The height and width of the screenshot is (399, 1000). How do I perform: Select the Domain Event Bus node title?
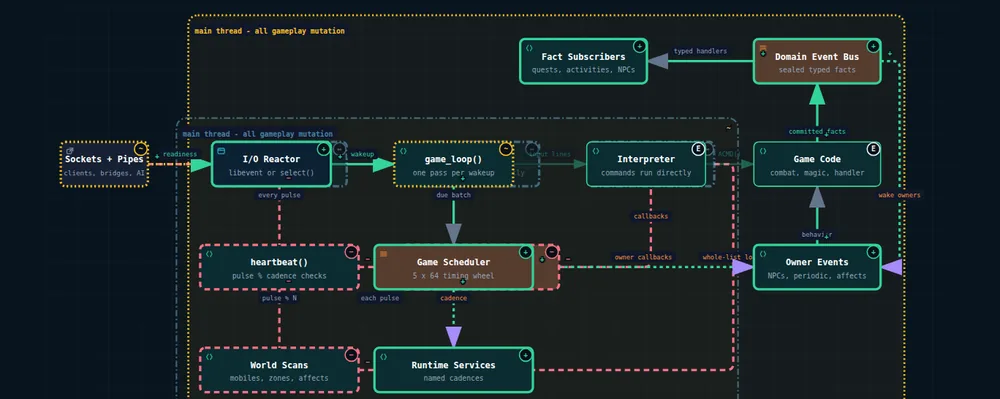817,57
